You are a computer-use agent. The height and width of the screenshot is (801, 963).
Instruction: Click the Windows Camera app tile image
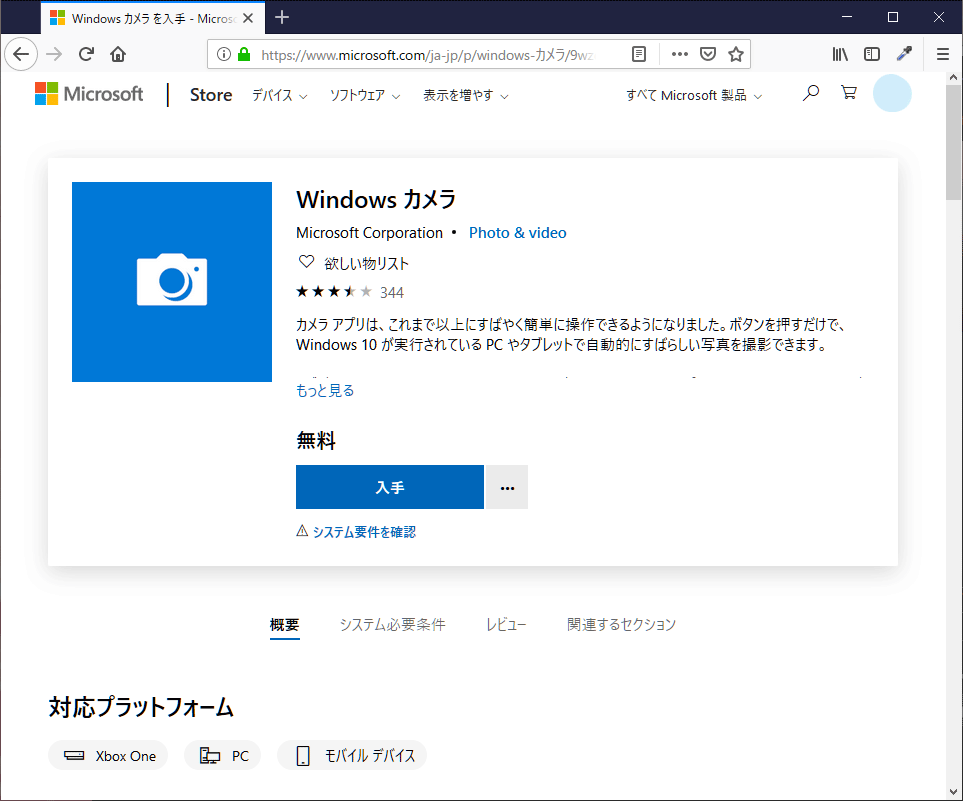click(x=172, y=282)
